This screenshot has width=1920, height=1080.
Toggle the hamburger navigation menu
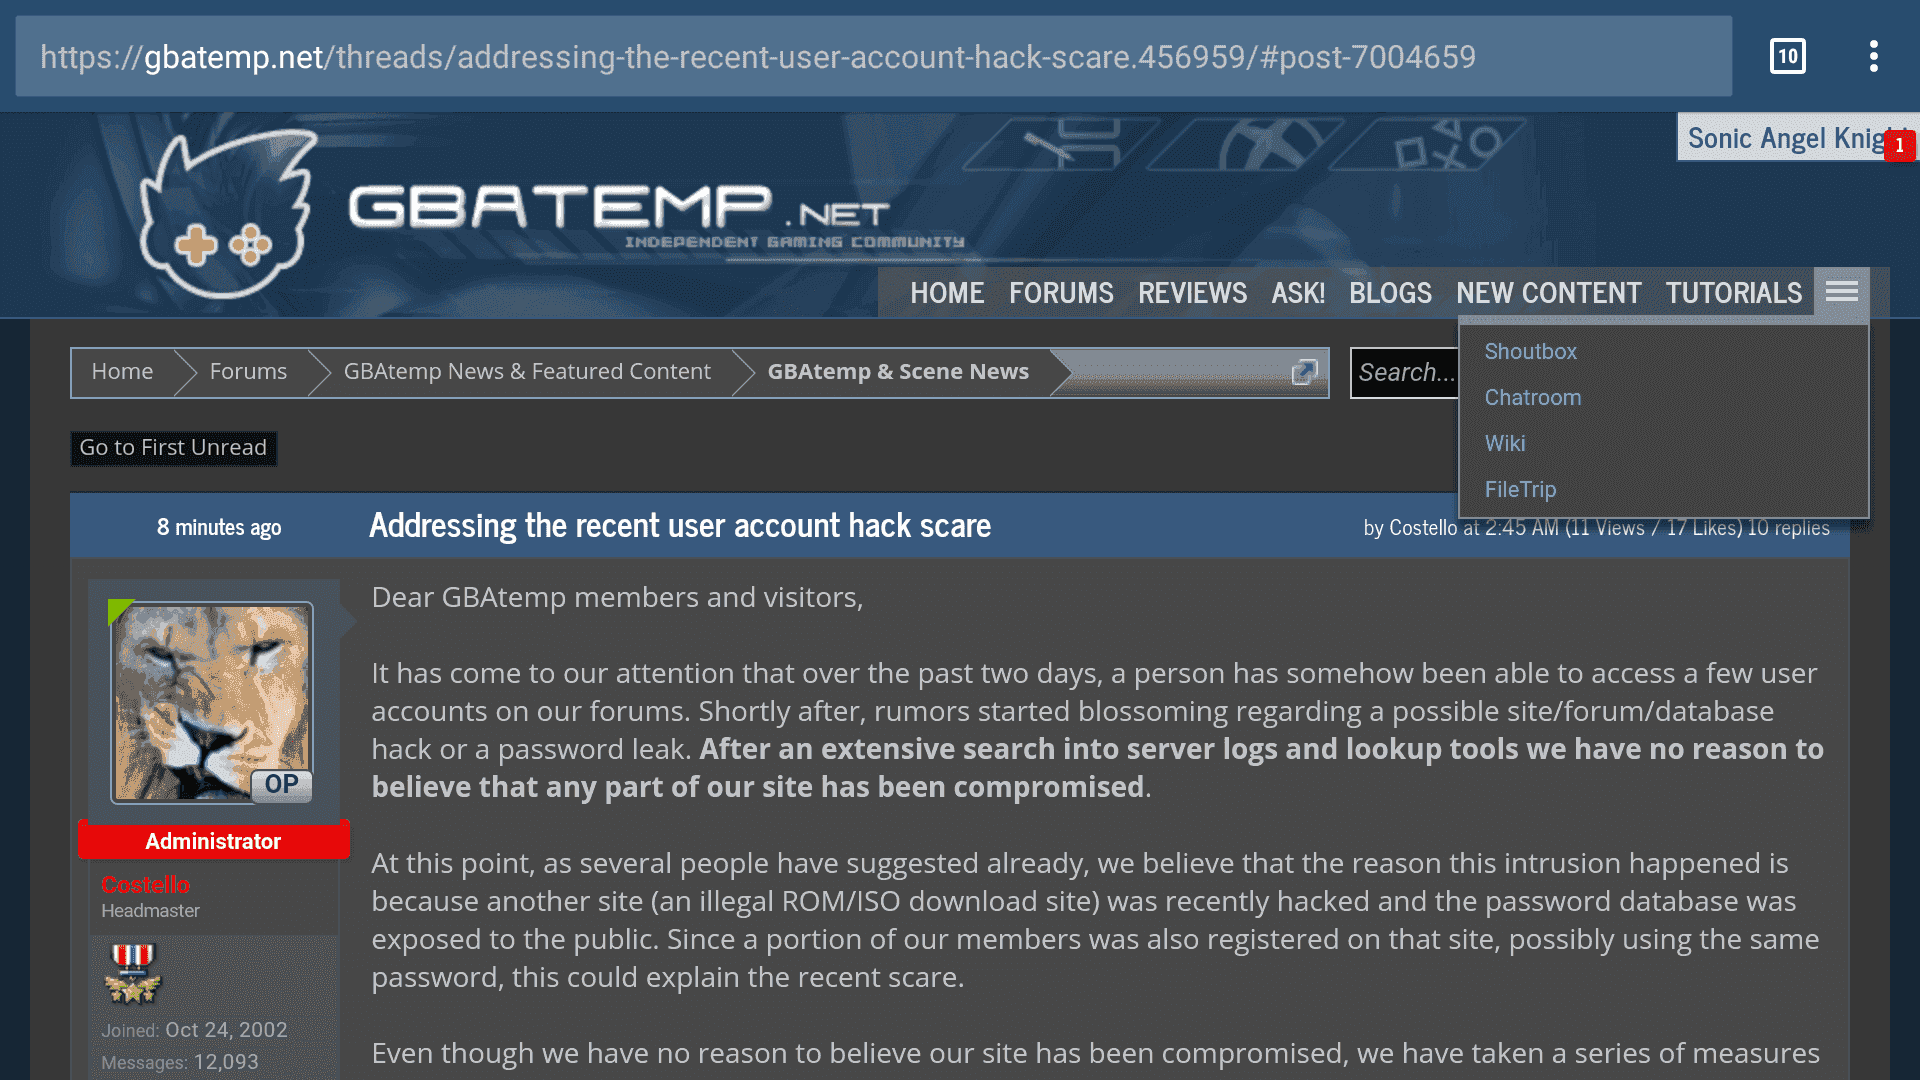coord(1841,291)
